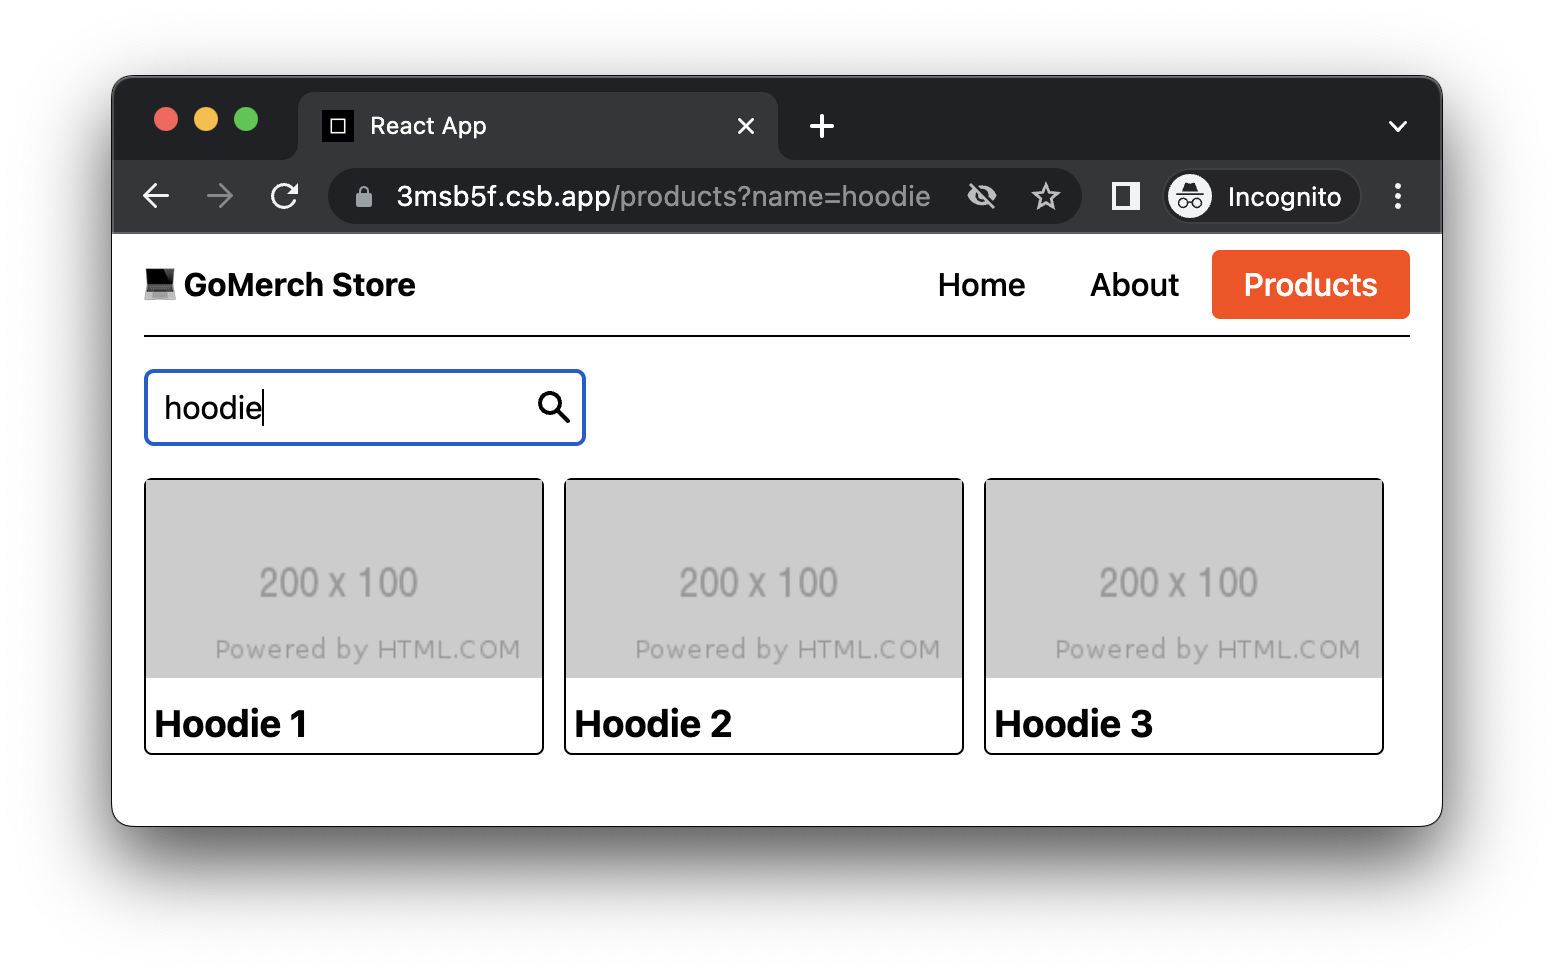Switch to the React App tab

(520, 126)
